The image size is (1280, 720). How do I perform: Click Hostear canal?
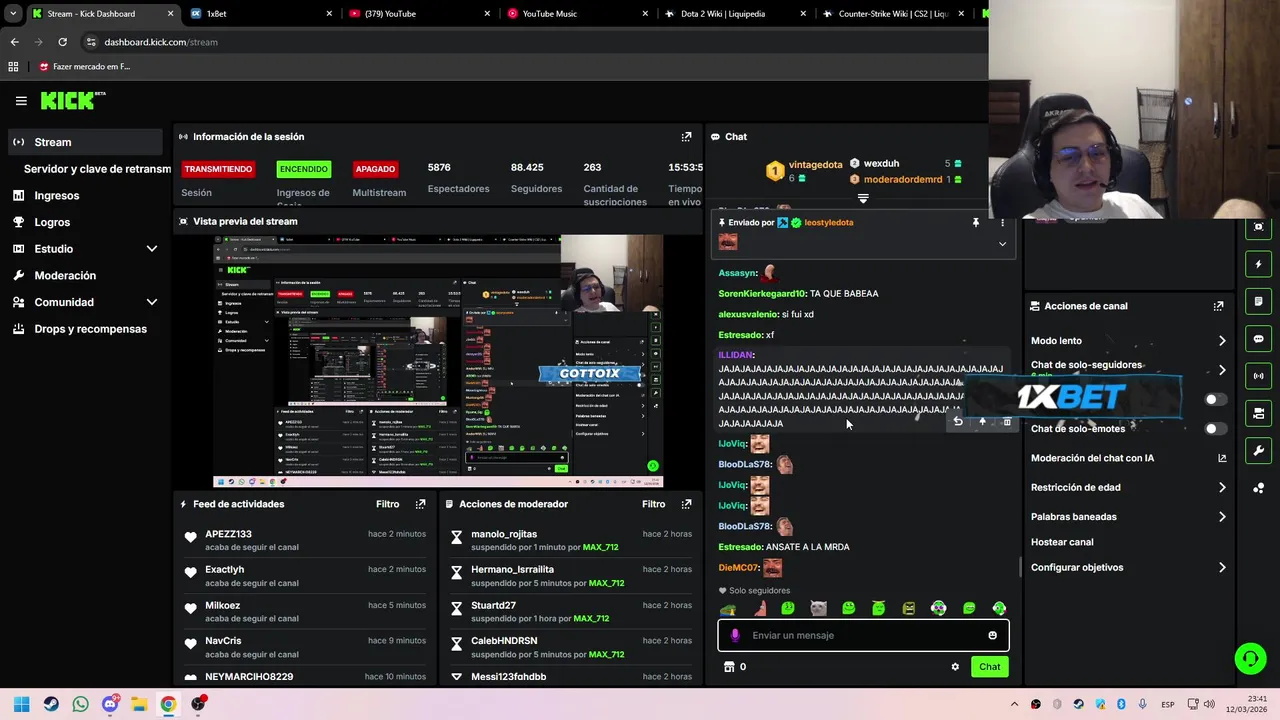pyautogui.click(x=1062, y=542)
